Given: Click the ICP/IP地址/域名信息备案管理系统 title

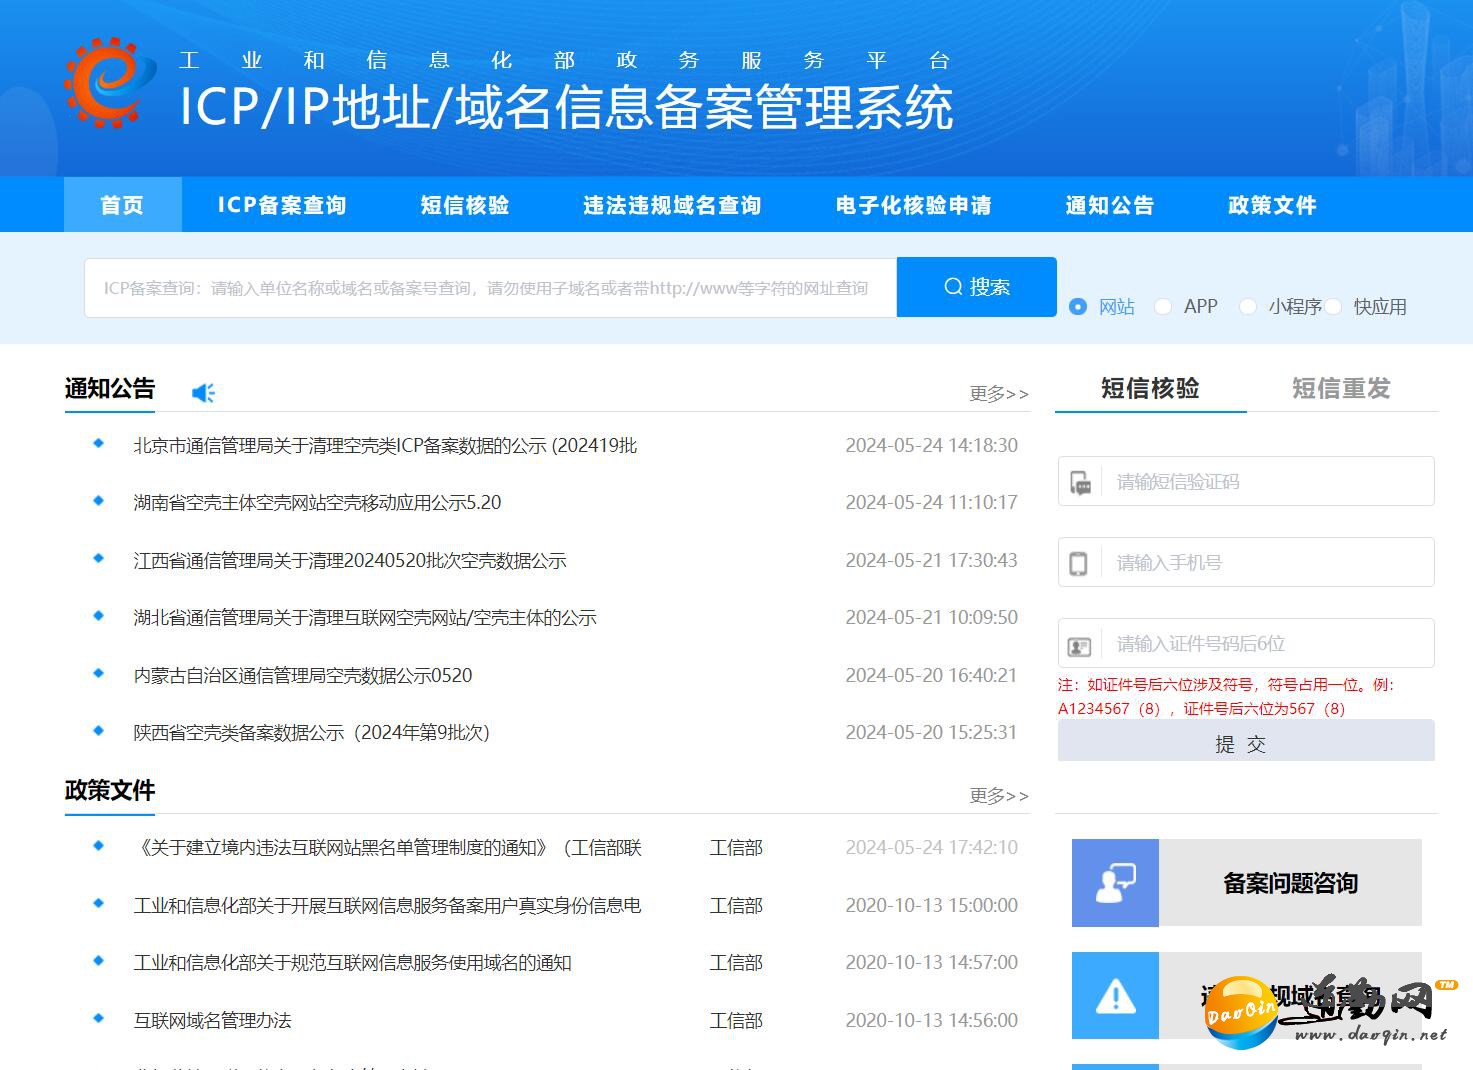Looking at the screenshot, I should (566, 107).
